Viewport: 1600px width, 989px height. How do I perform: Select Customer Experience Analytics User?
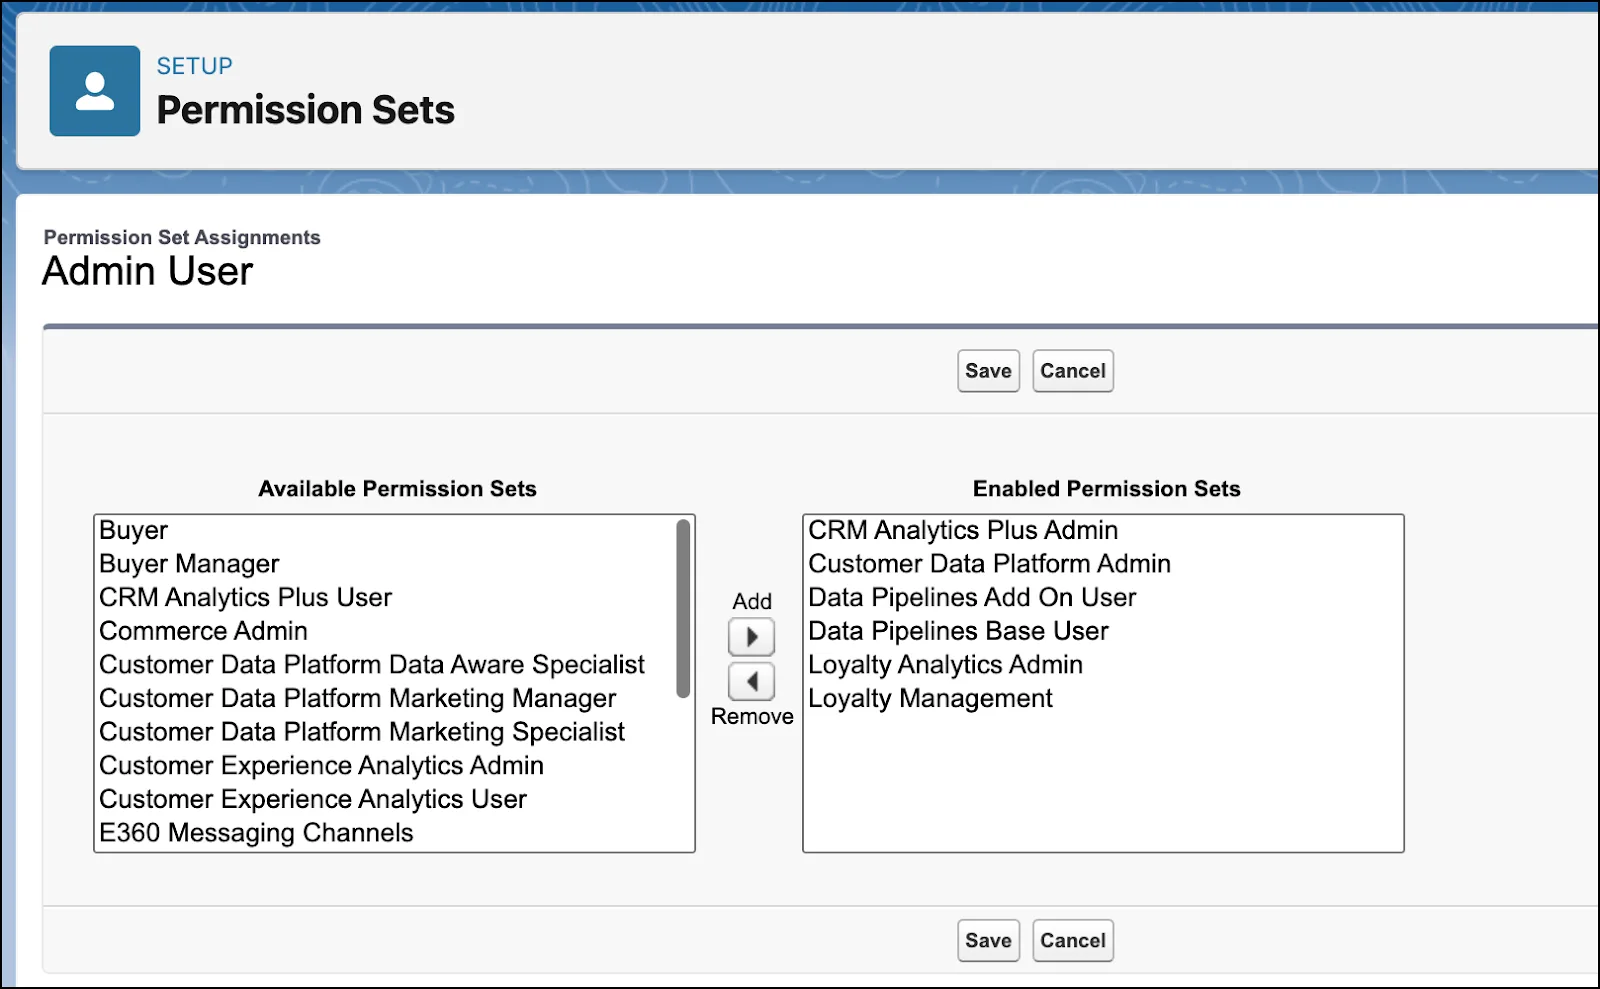click(313, 799)
